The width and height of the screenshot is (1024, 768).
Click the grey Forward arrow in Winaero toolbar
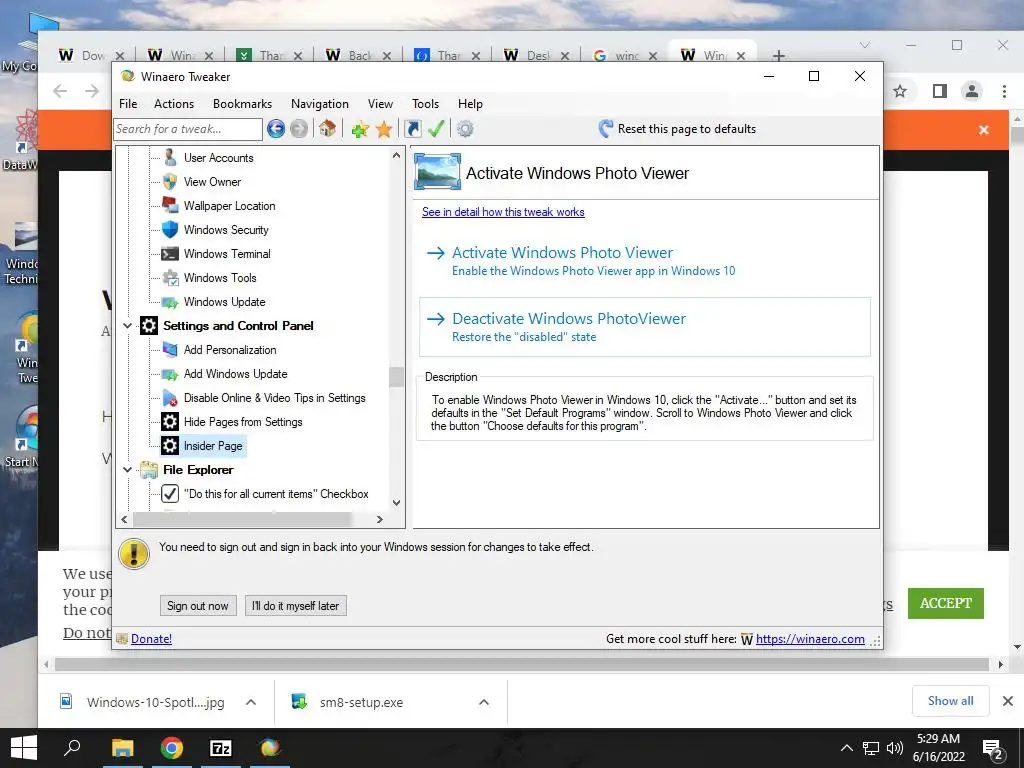(298, 129)
